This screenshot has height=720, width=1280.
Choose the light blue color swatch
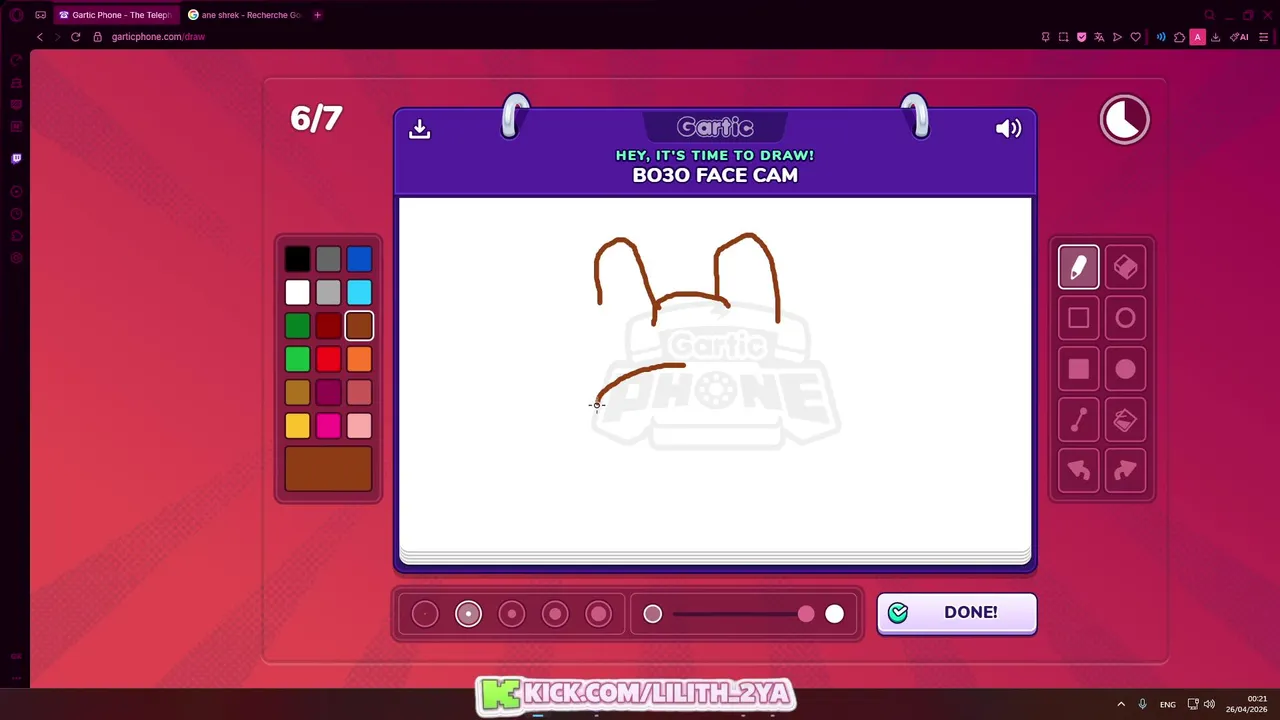pyautogui.click(x=359, y=292)
